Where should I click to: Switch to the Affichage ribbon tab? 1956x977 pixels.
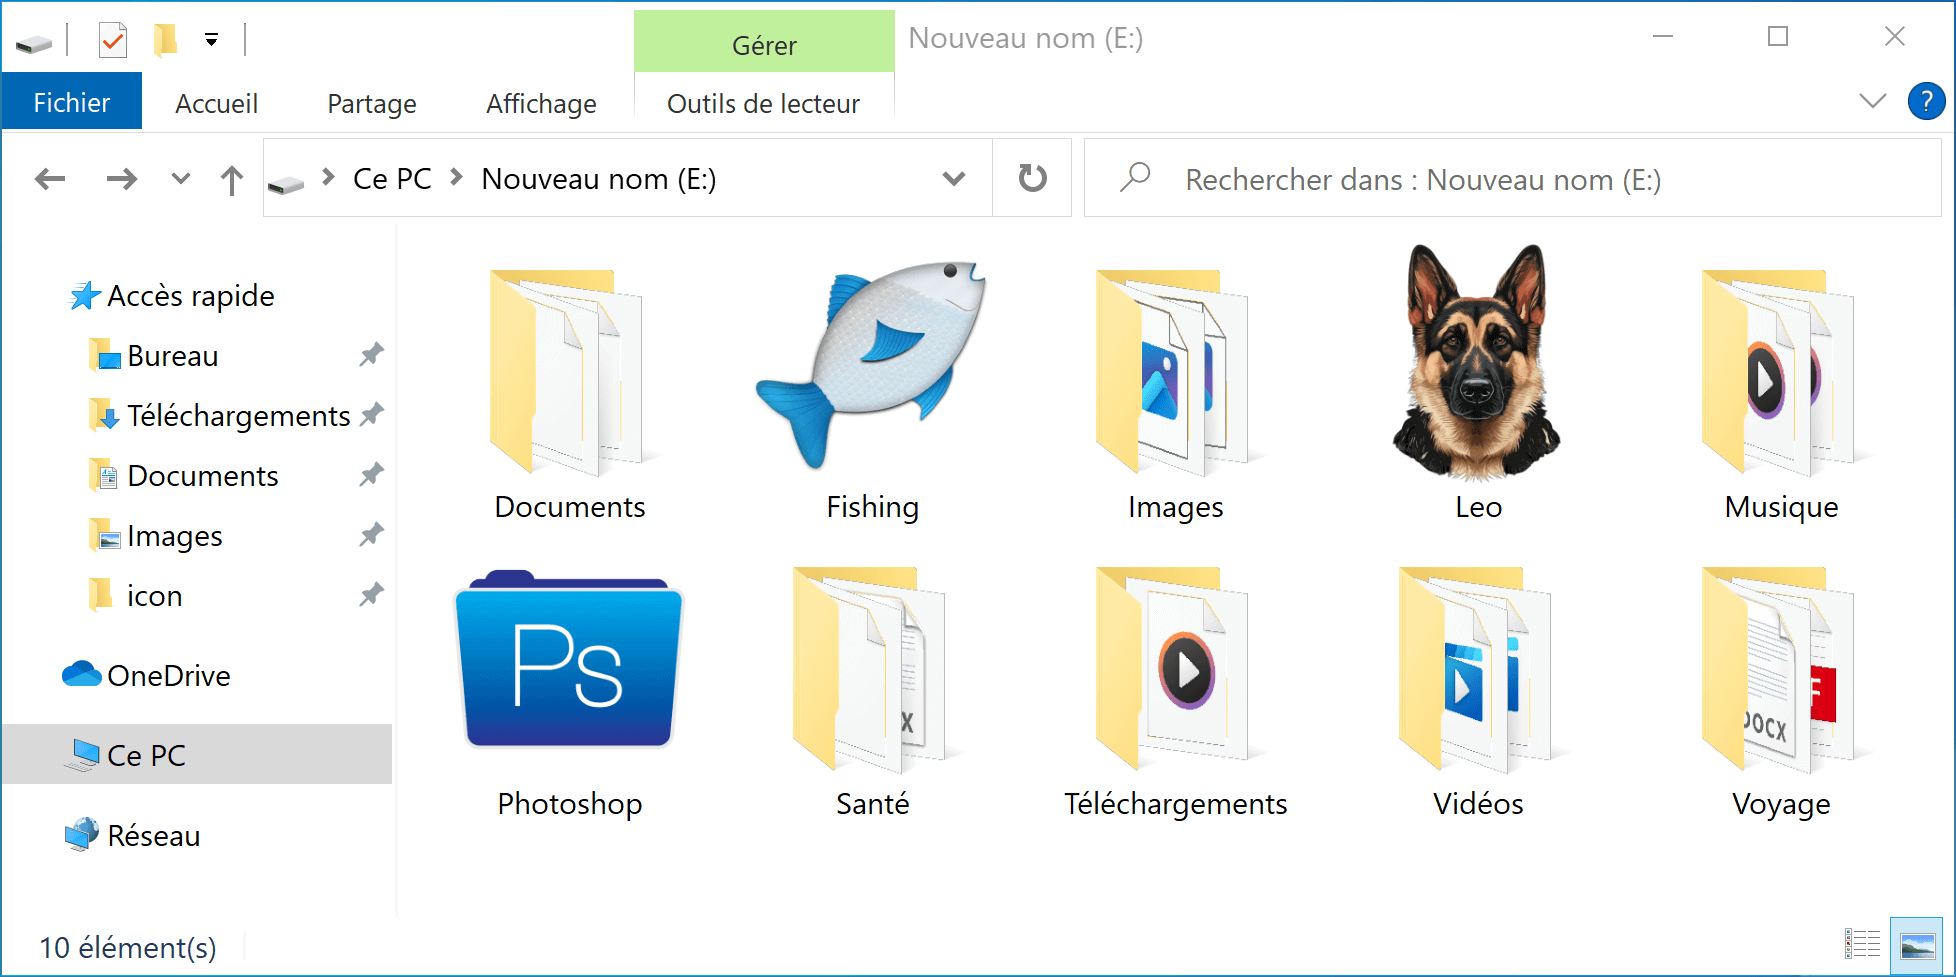tap(541, 102)
